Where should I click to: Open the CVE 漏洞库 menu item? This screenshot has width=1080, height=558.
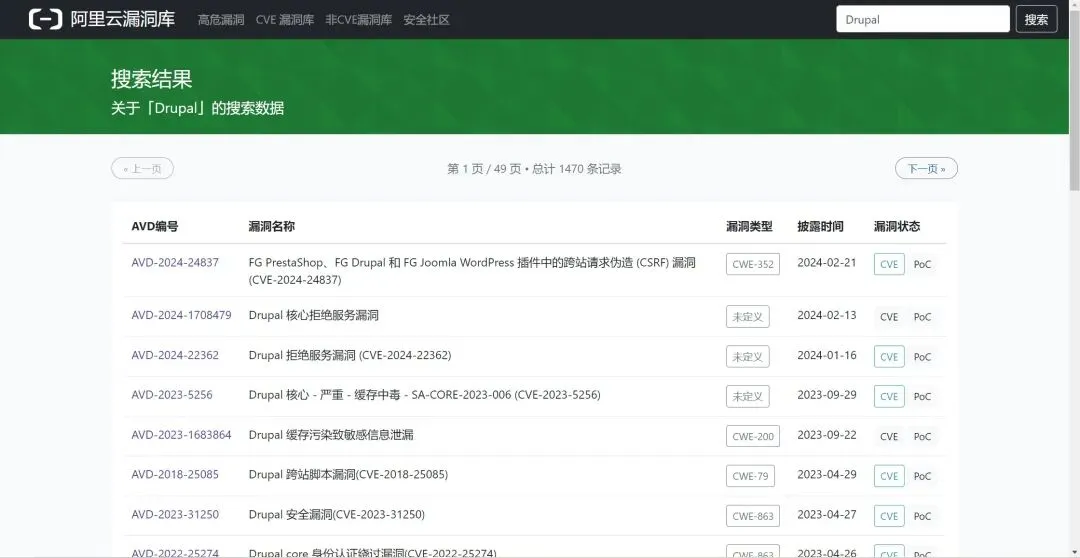(x=284, y=20)
